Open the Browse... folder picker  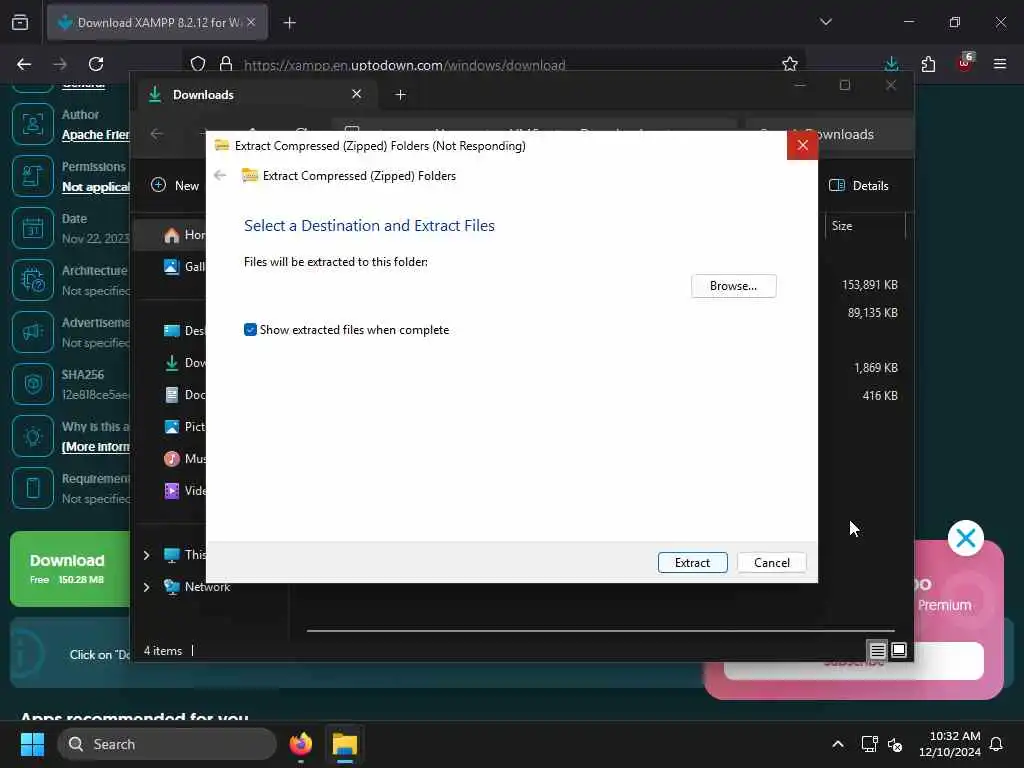click(x=733, y=286)
